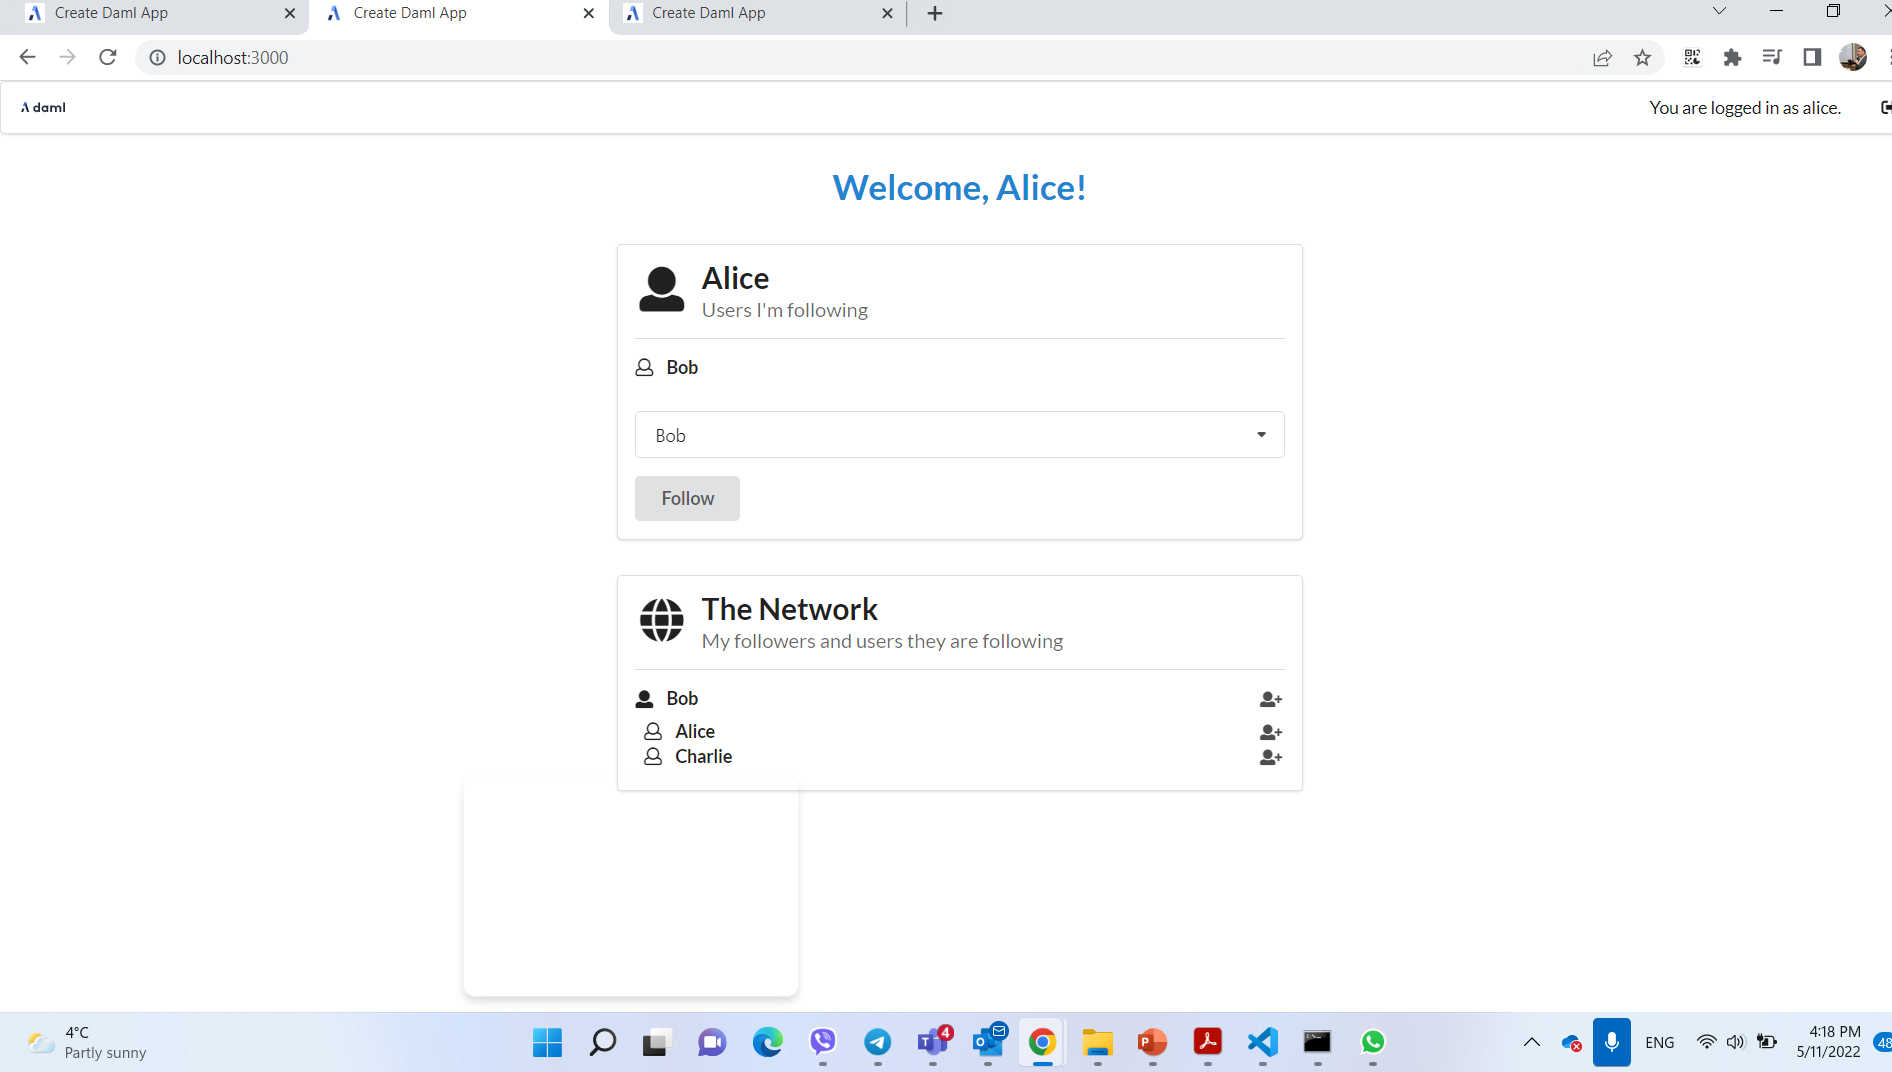Open a new browser tab

pyautogui.click(x=935, y=13)
